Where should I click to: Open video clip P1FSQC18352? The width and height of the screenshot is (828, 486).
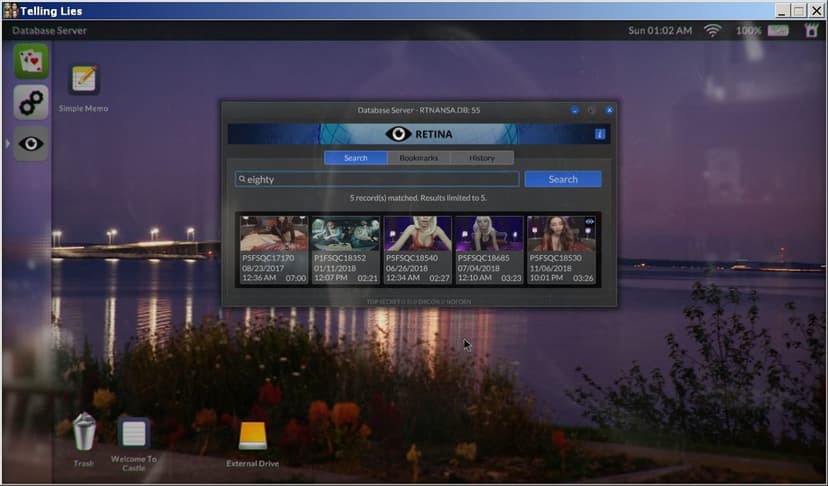click(x=345, y=250)
